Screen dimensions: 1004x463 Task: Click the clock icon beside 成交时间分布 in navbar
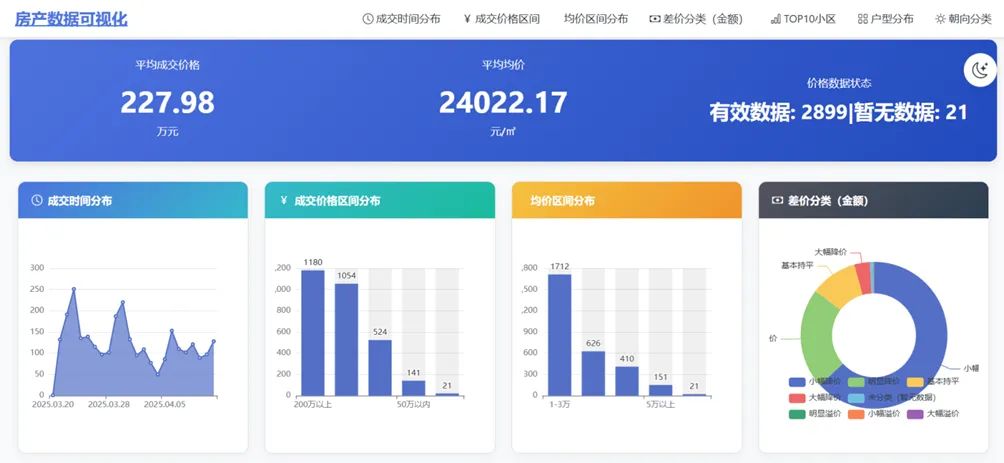tap(367, 19)
